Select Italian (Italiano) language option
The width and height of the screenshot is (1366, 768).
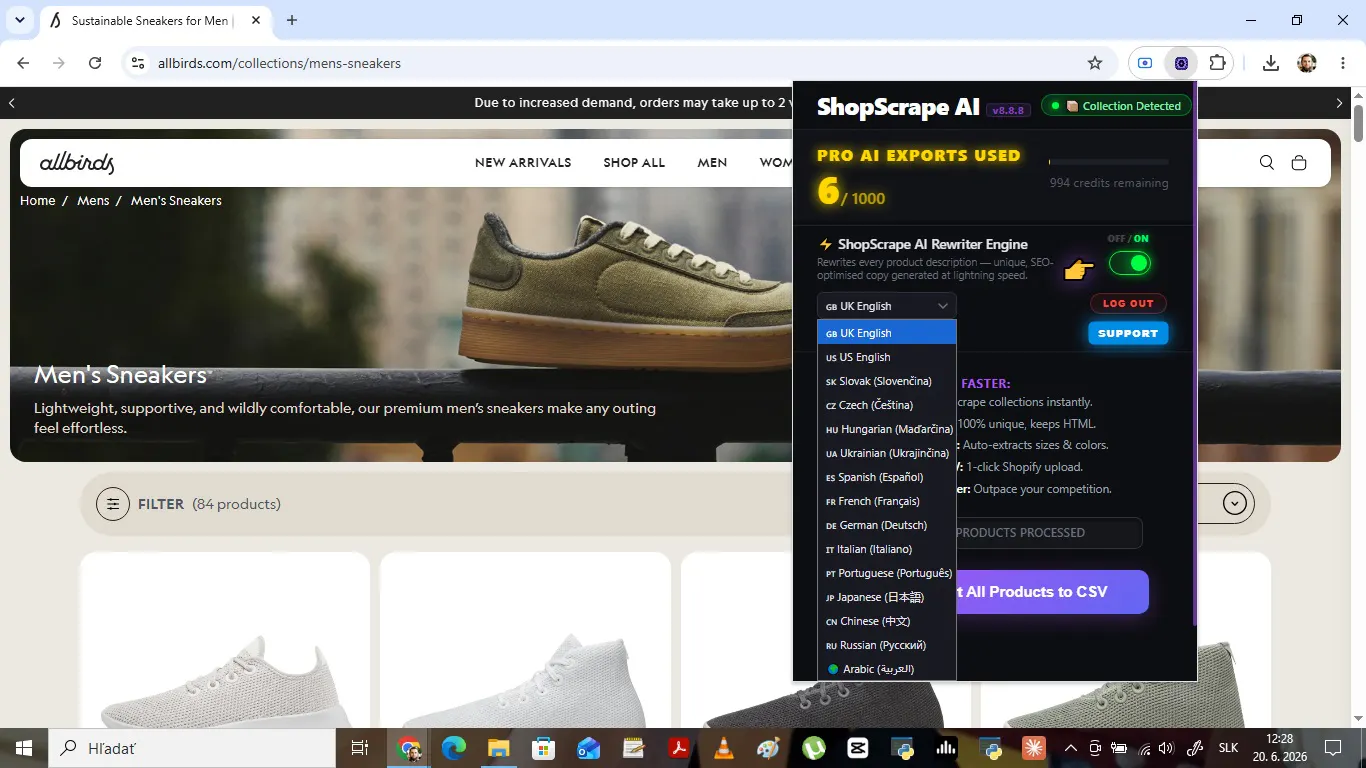[886, 549]
